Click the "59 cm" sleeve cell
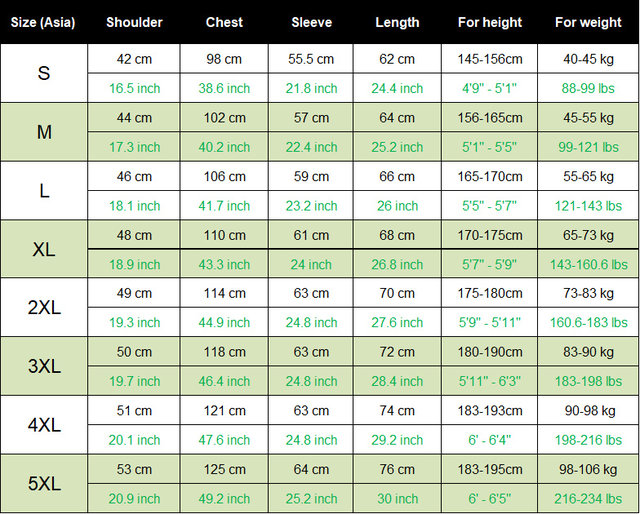 (x=311, y=176)
